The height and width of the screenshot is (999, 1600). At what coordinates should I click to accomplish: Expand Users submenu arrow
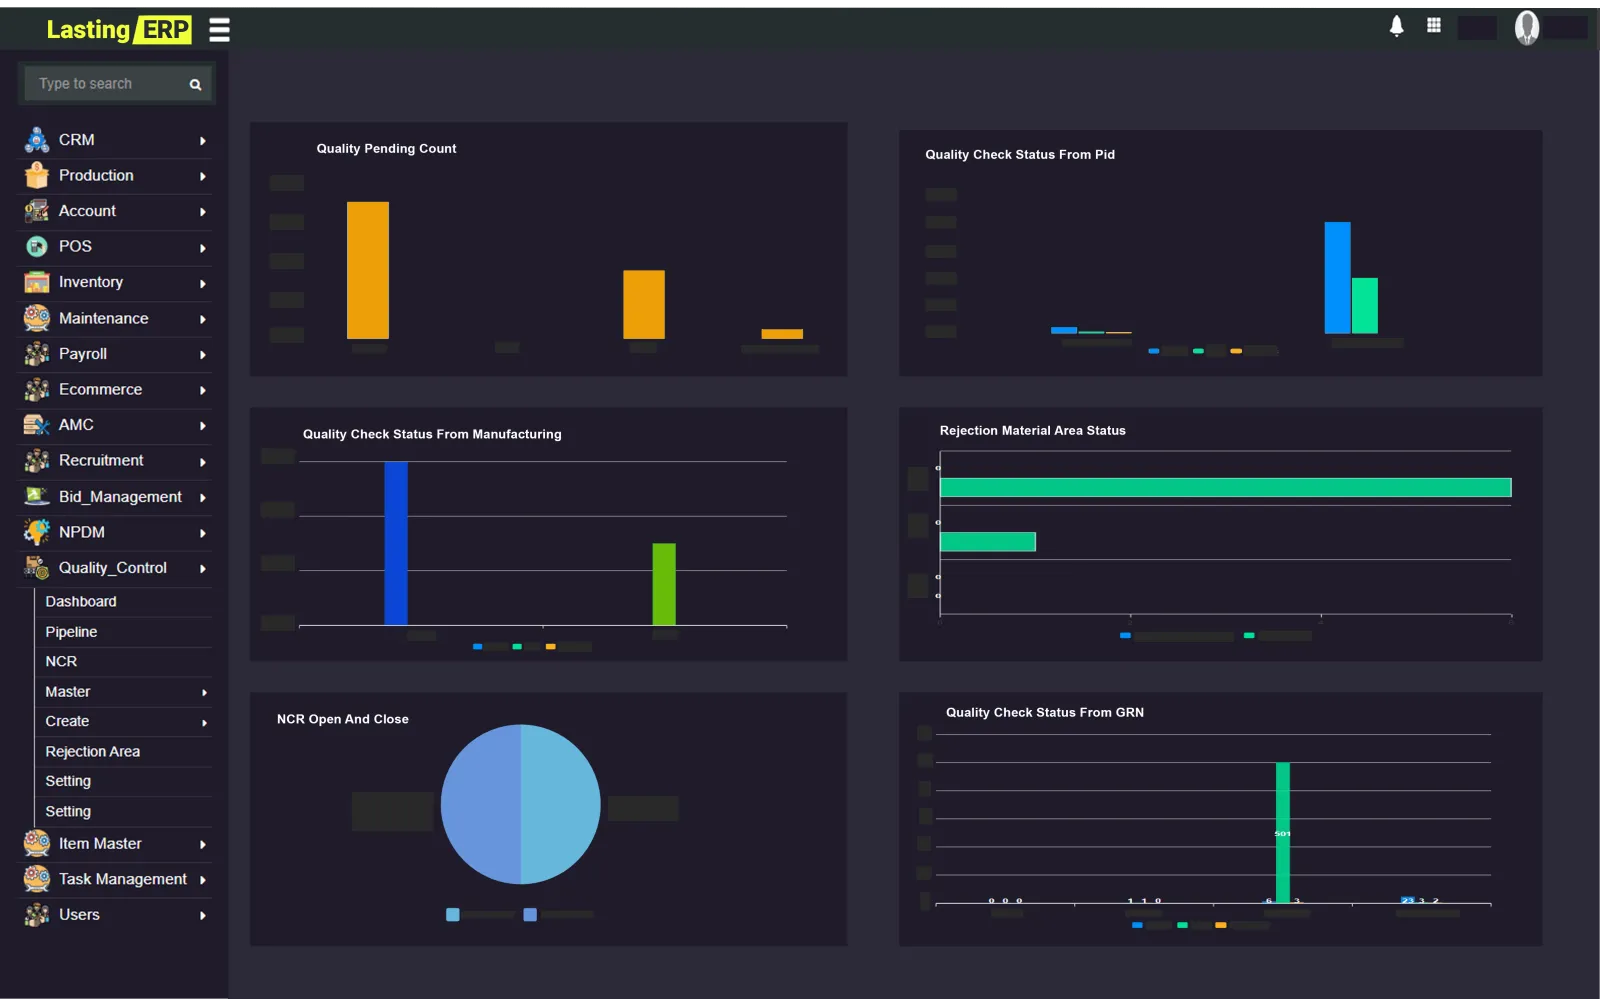coord(203,916)
